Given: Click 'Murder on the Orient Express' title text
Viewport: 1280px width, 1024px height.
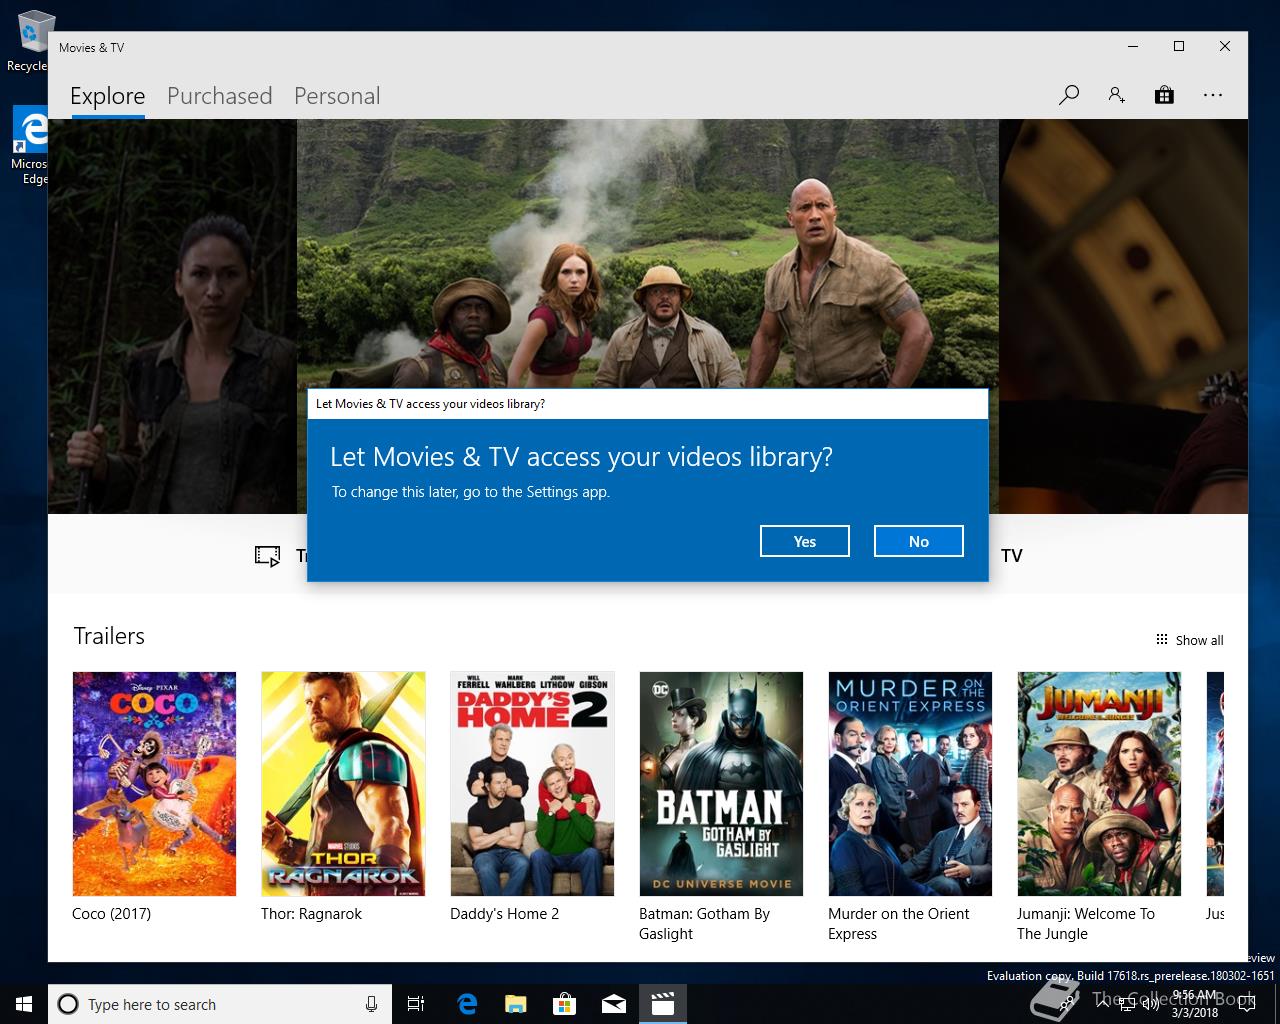Looking at the screenshot, I should coord(898,924).
